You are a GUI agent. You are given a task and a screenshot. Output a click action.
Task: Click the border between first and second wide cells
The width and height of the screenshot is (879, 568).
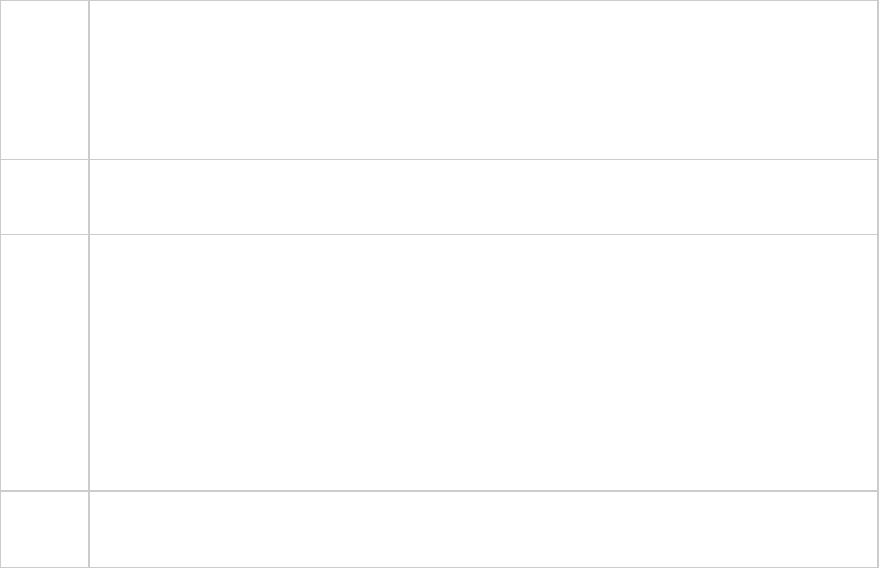pos(483,159)
